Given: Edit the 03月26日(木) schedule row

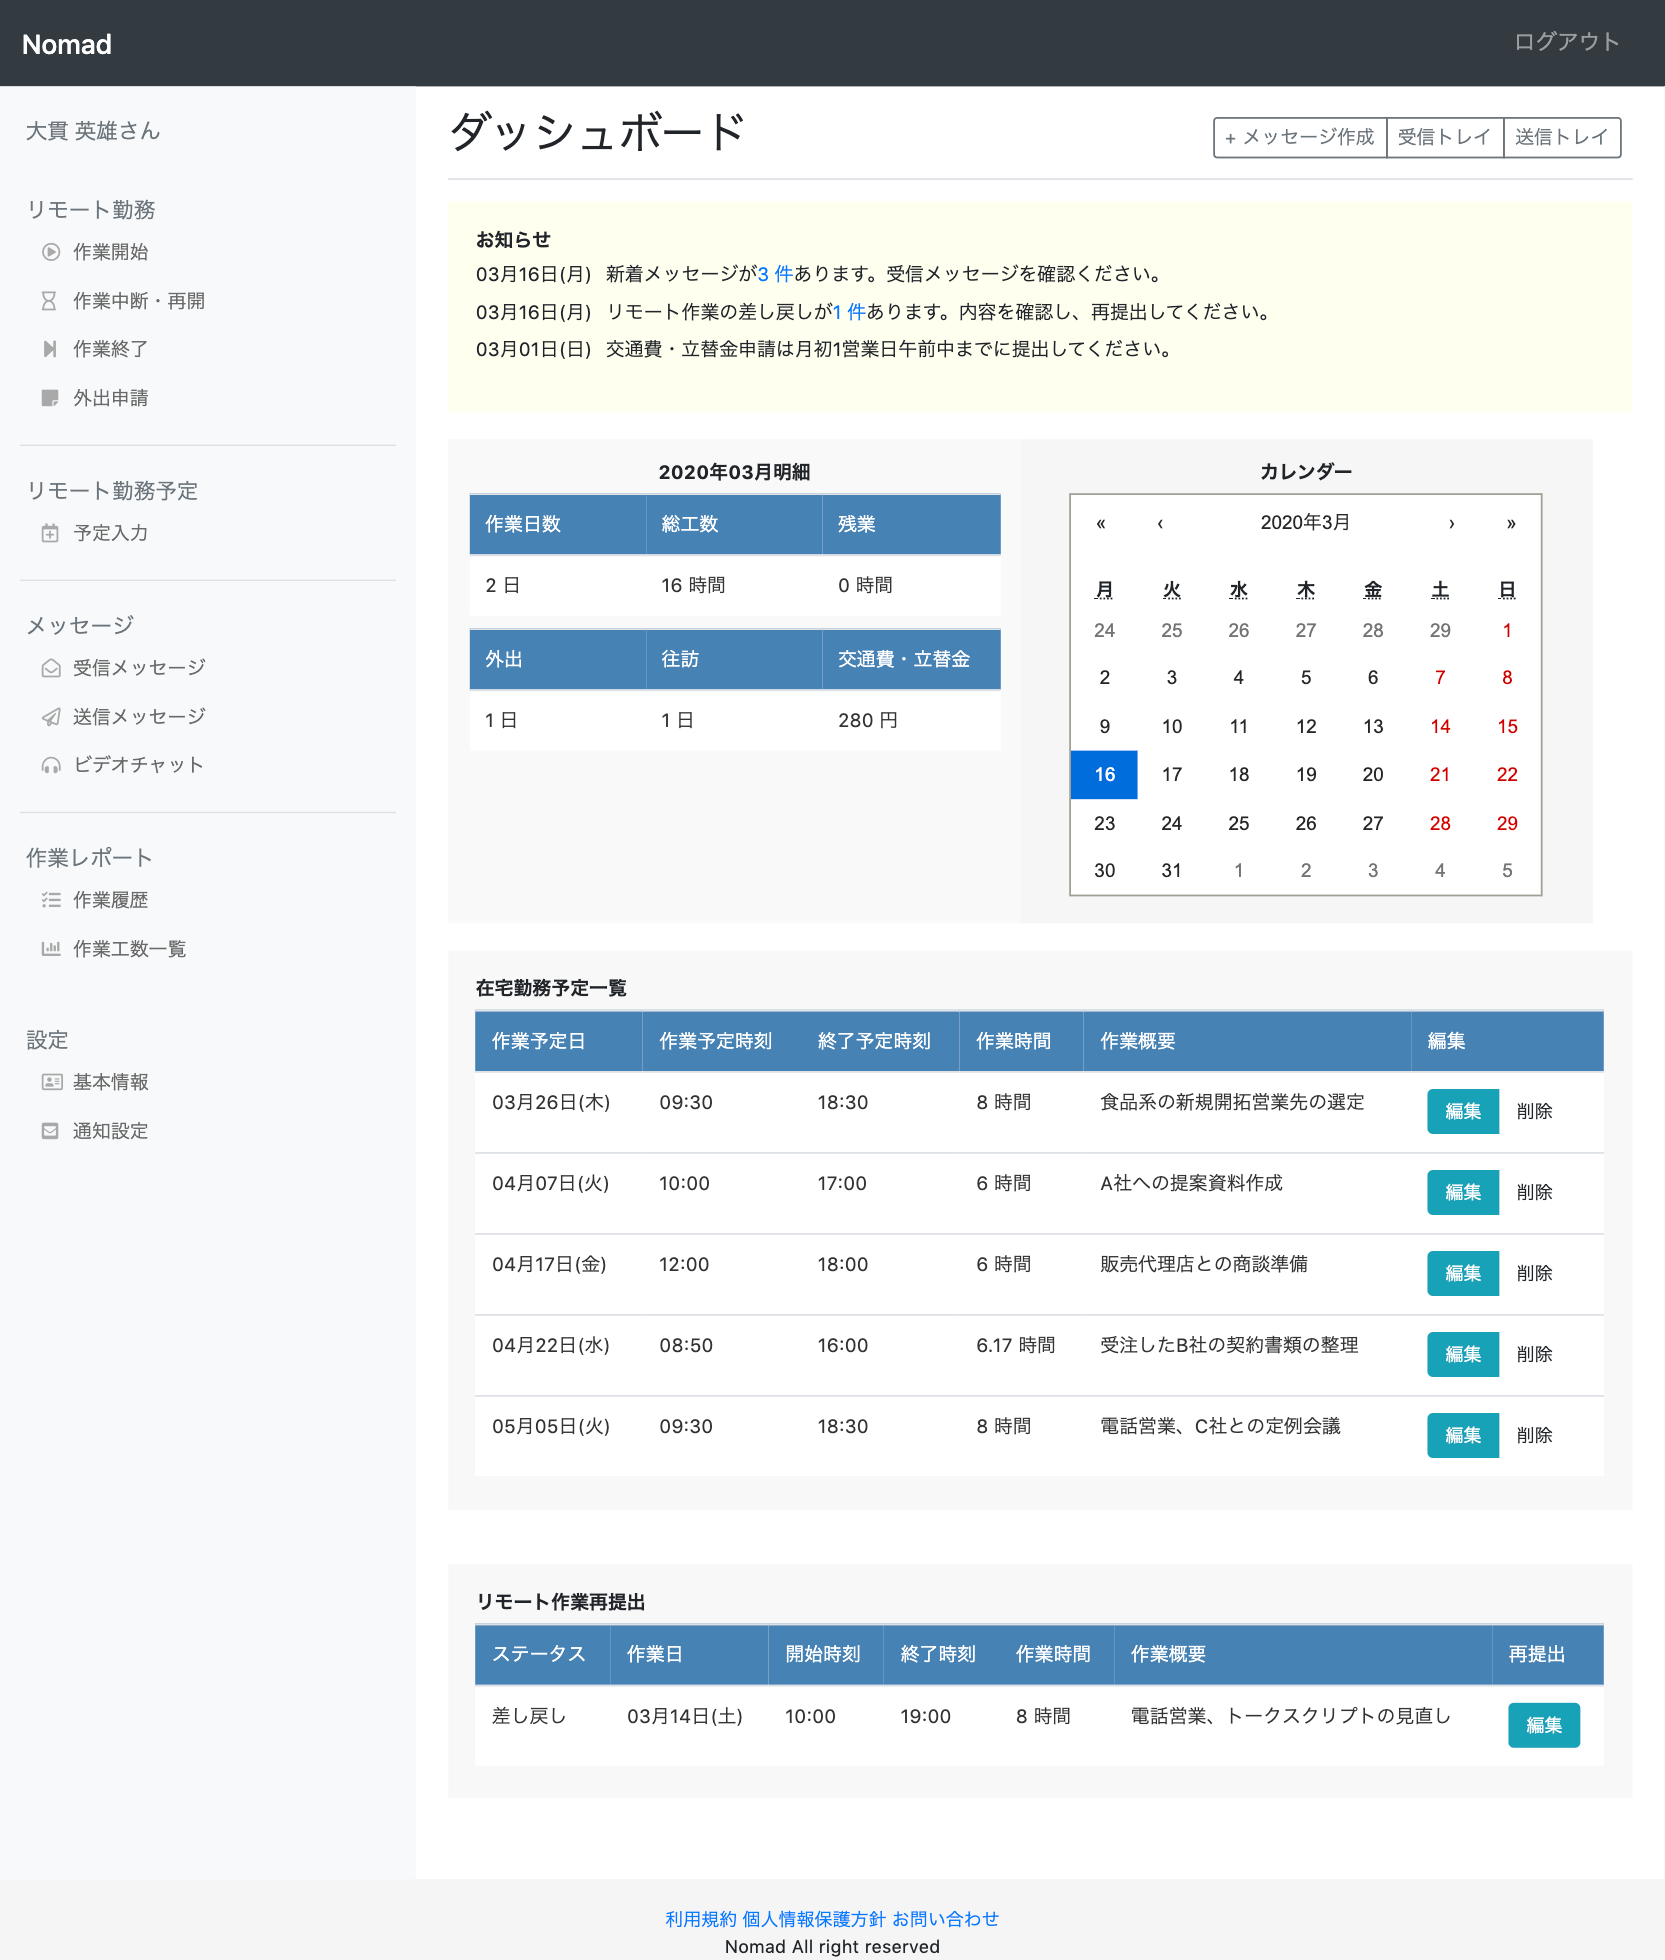Looking at the screenshot, I should pyautogui.click(x=1463, y=1111).
